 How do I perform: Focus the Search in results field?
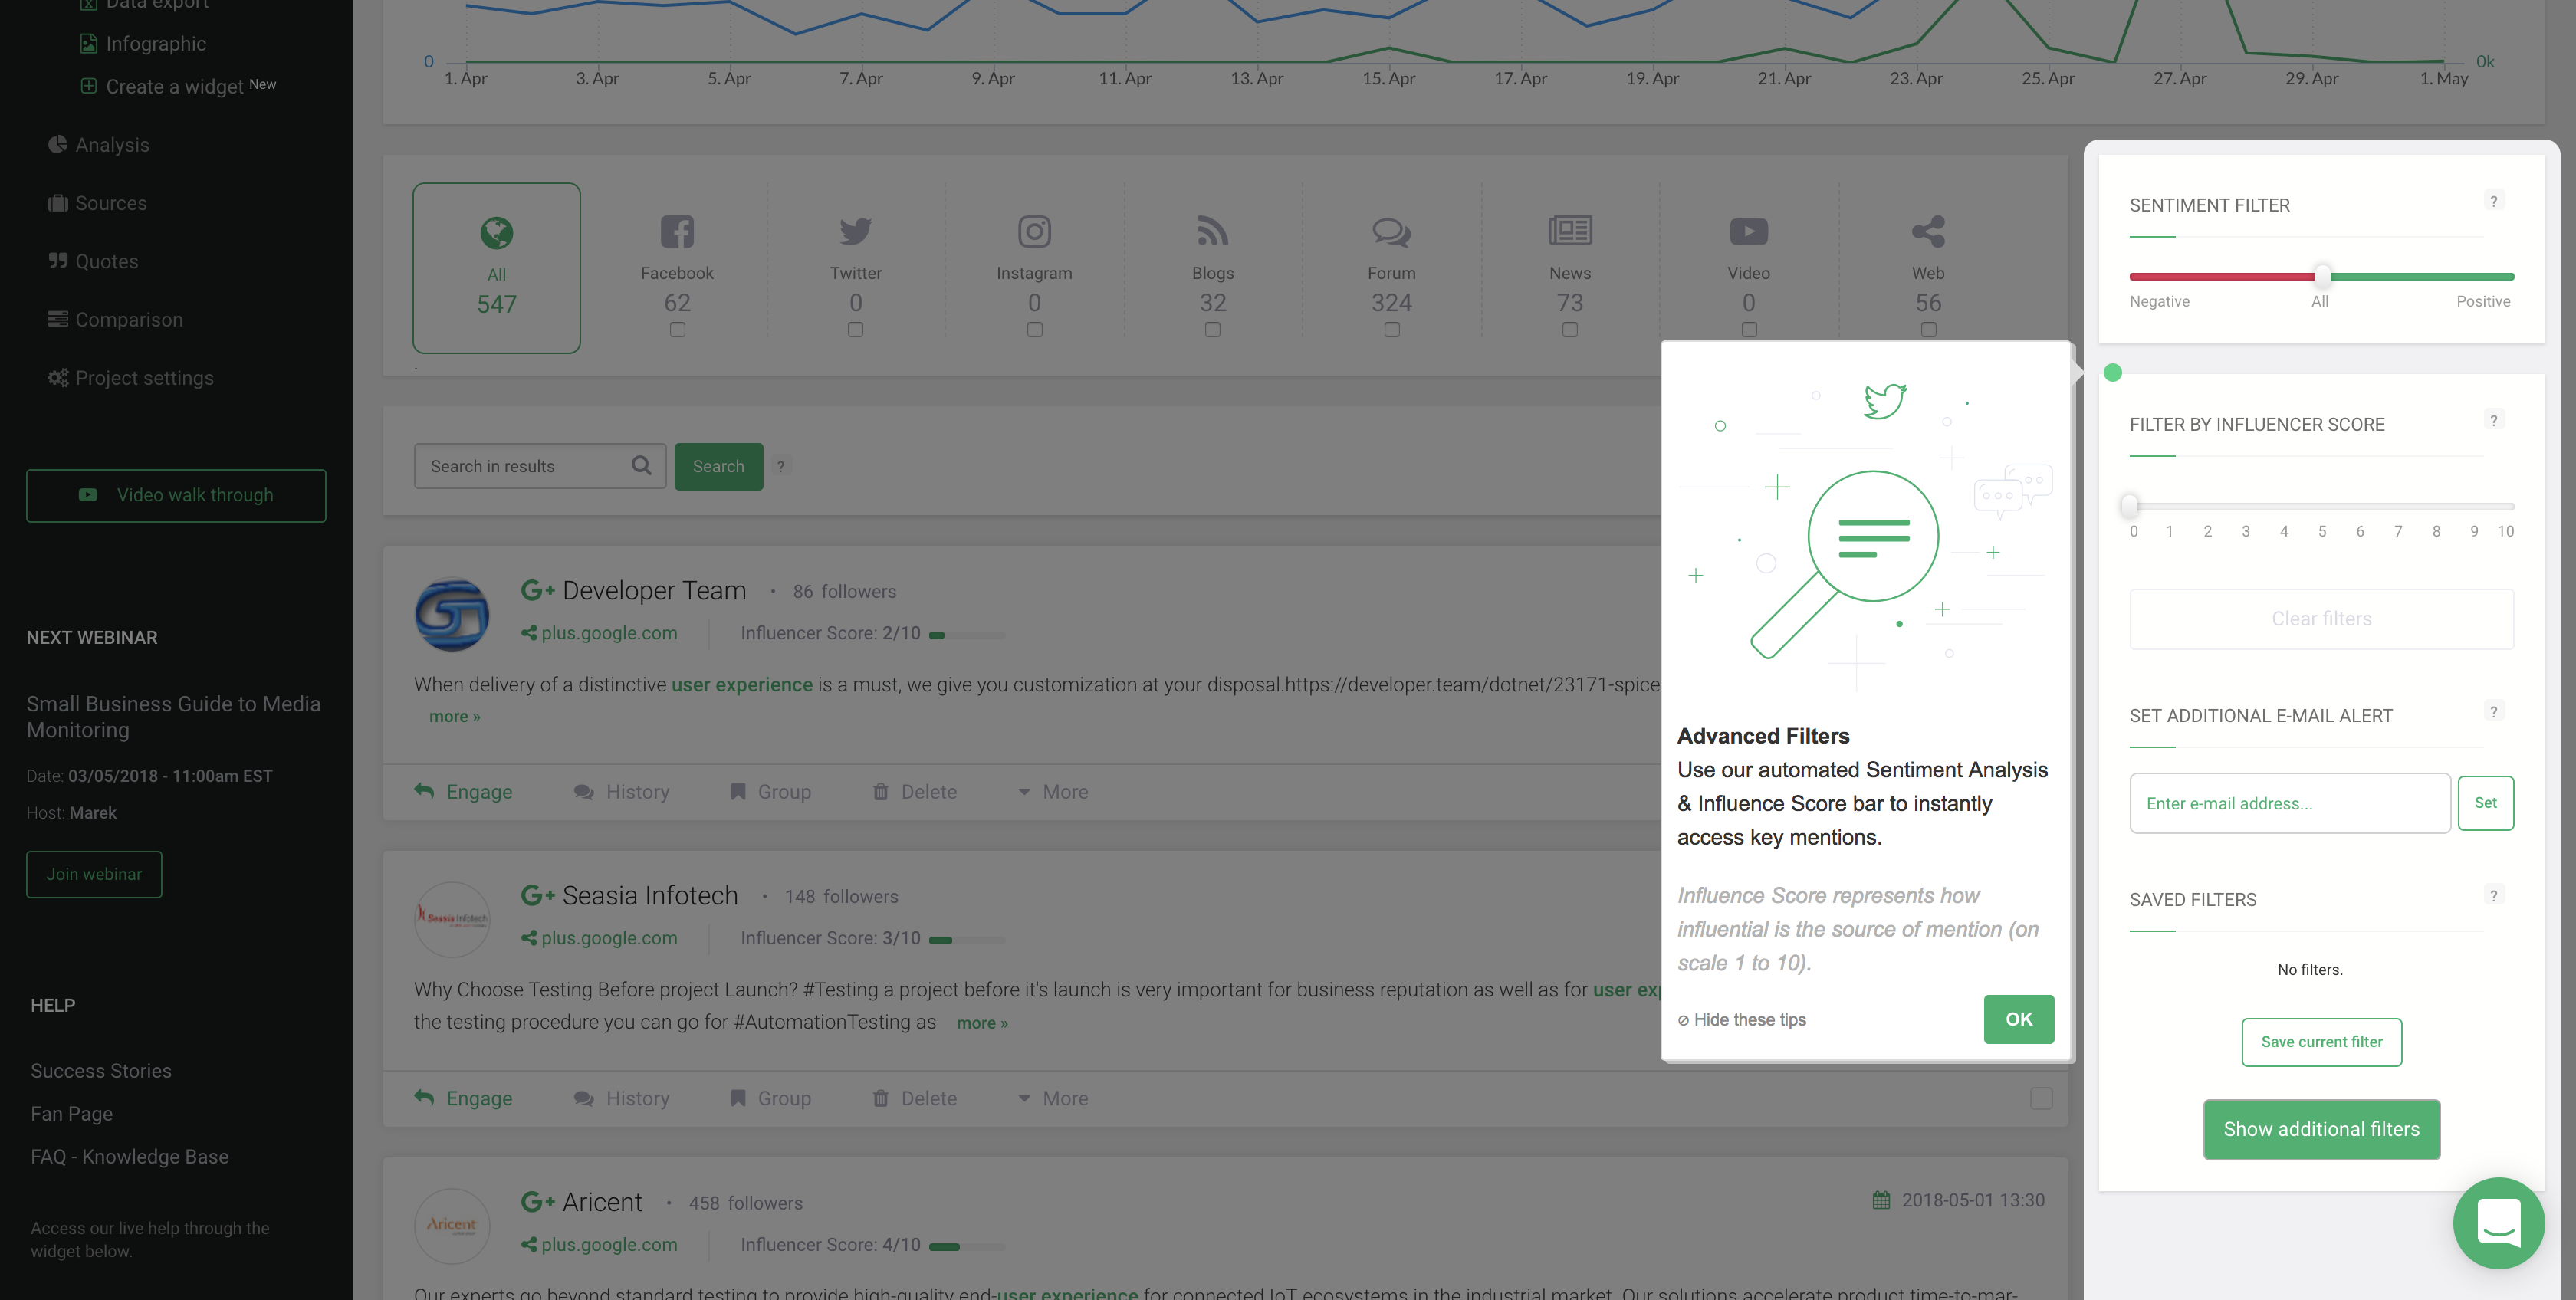click(540, 466)
